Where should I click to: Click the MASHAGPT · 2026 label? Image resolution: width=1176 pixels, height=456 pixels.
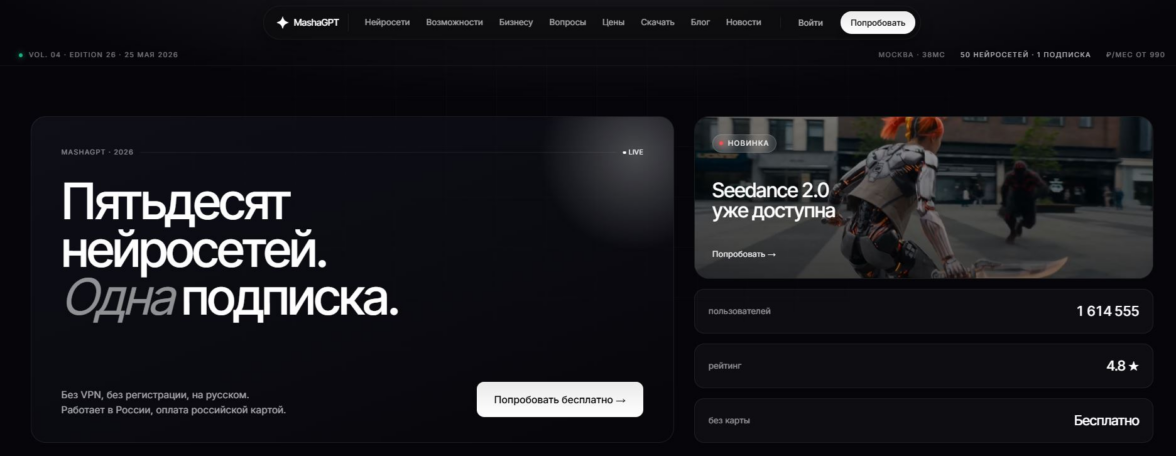[98, 152]
